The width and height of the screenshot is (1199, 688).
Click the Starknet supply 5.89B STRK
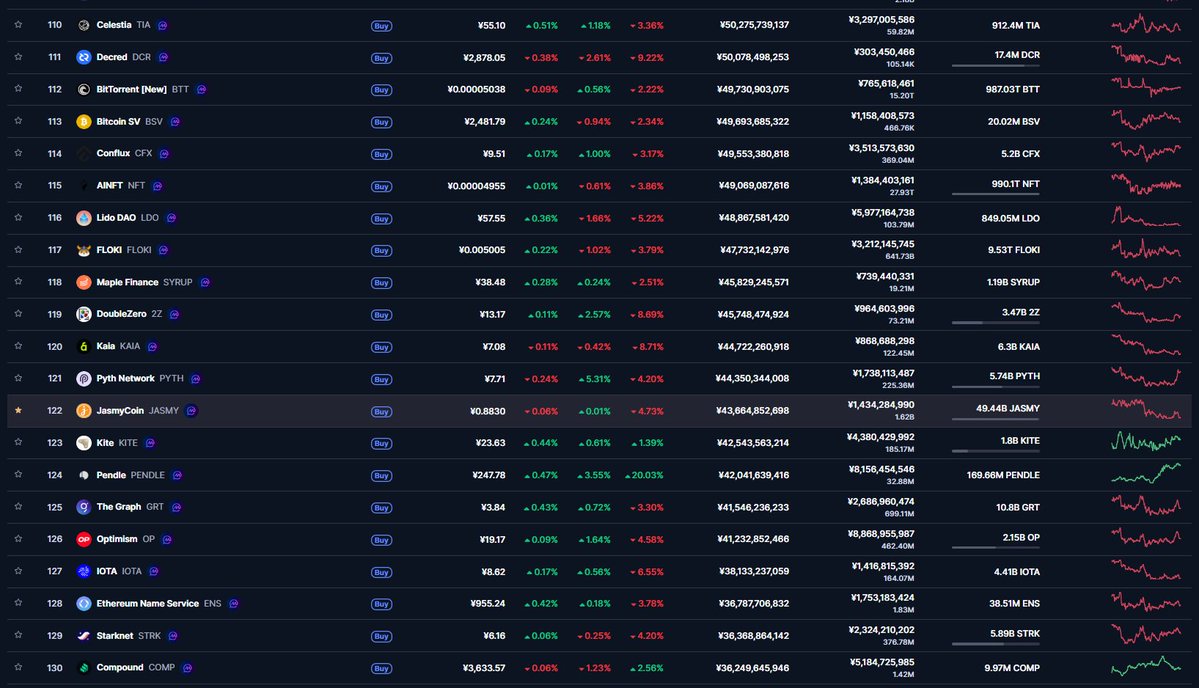click(x=1015, y=634)
